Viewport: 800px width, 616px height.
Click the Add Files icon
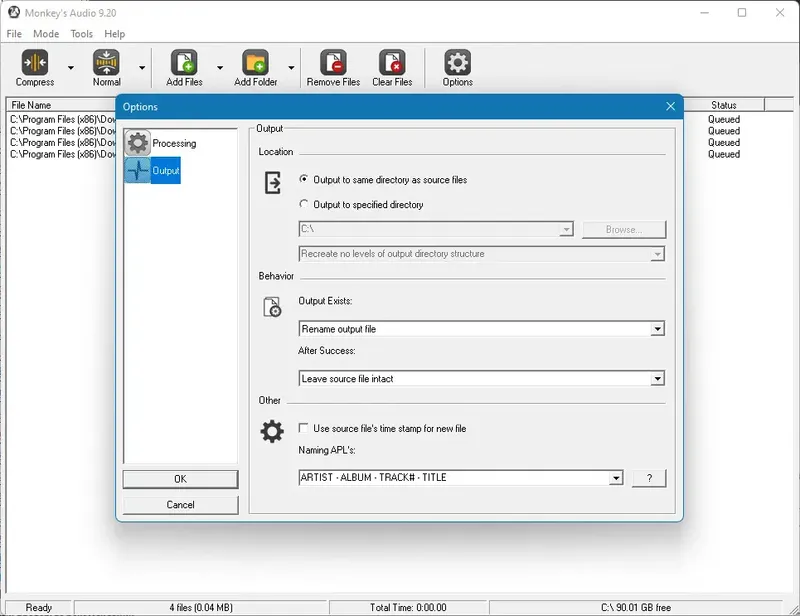[184, 63]
